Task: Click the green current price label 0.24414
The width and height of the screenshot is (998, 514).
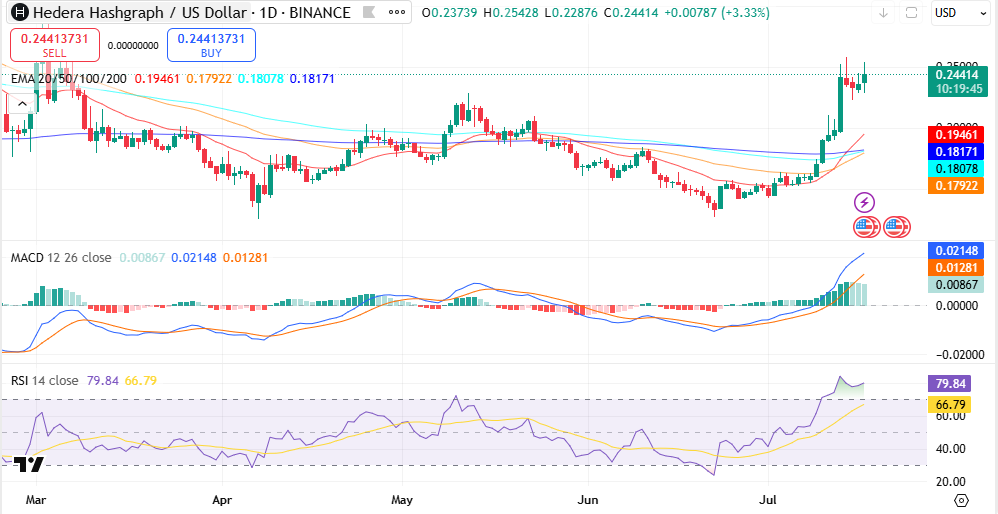Action: (957, 74)
